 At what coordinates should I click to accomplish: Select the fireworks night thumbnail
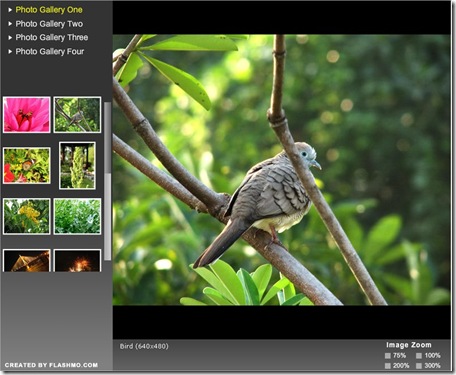[77, 260]
